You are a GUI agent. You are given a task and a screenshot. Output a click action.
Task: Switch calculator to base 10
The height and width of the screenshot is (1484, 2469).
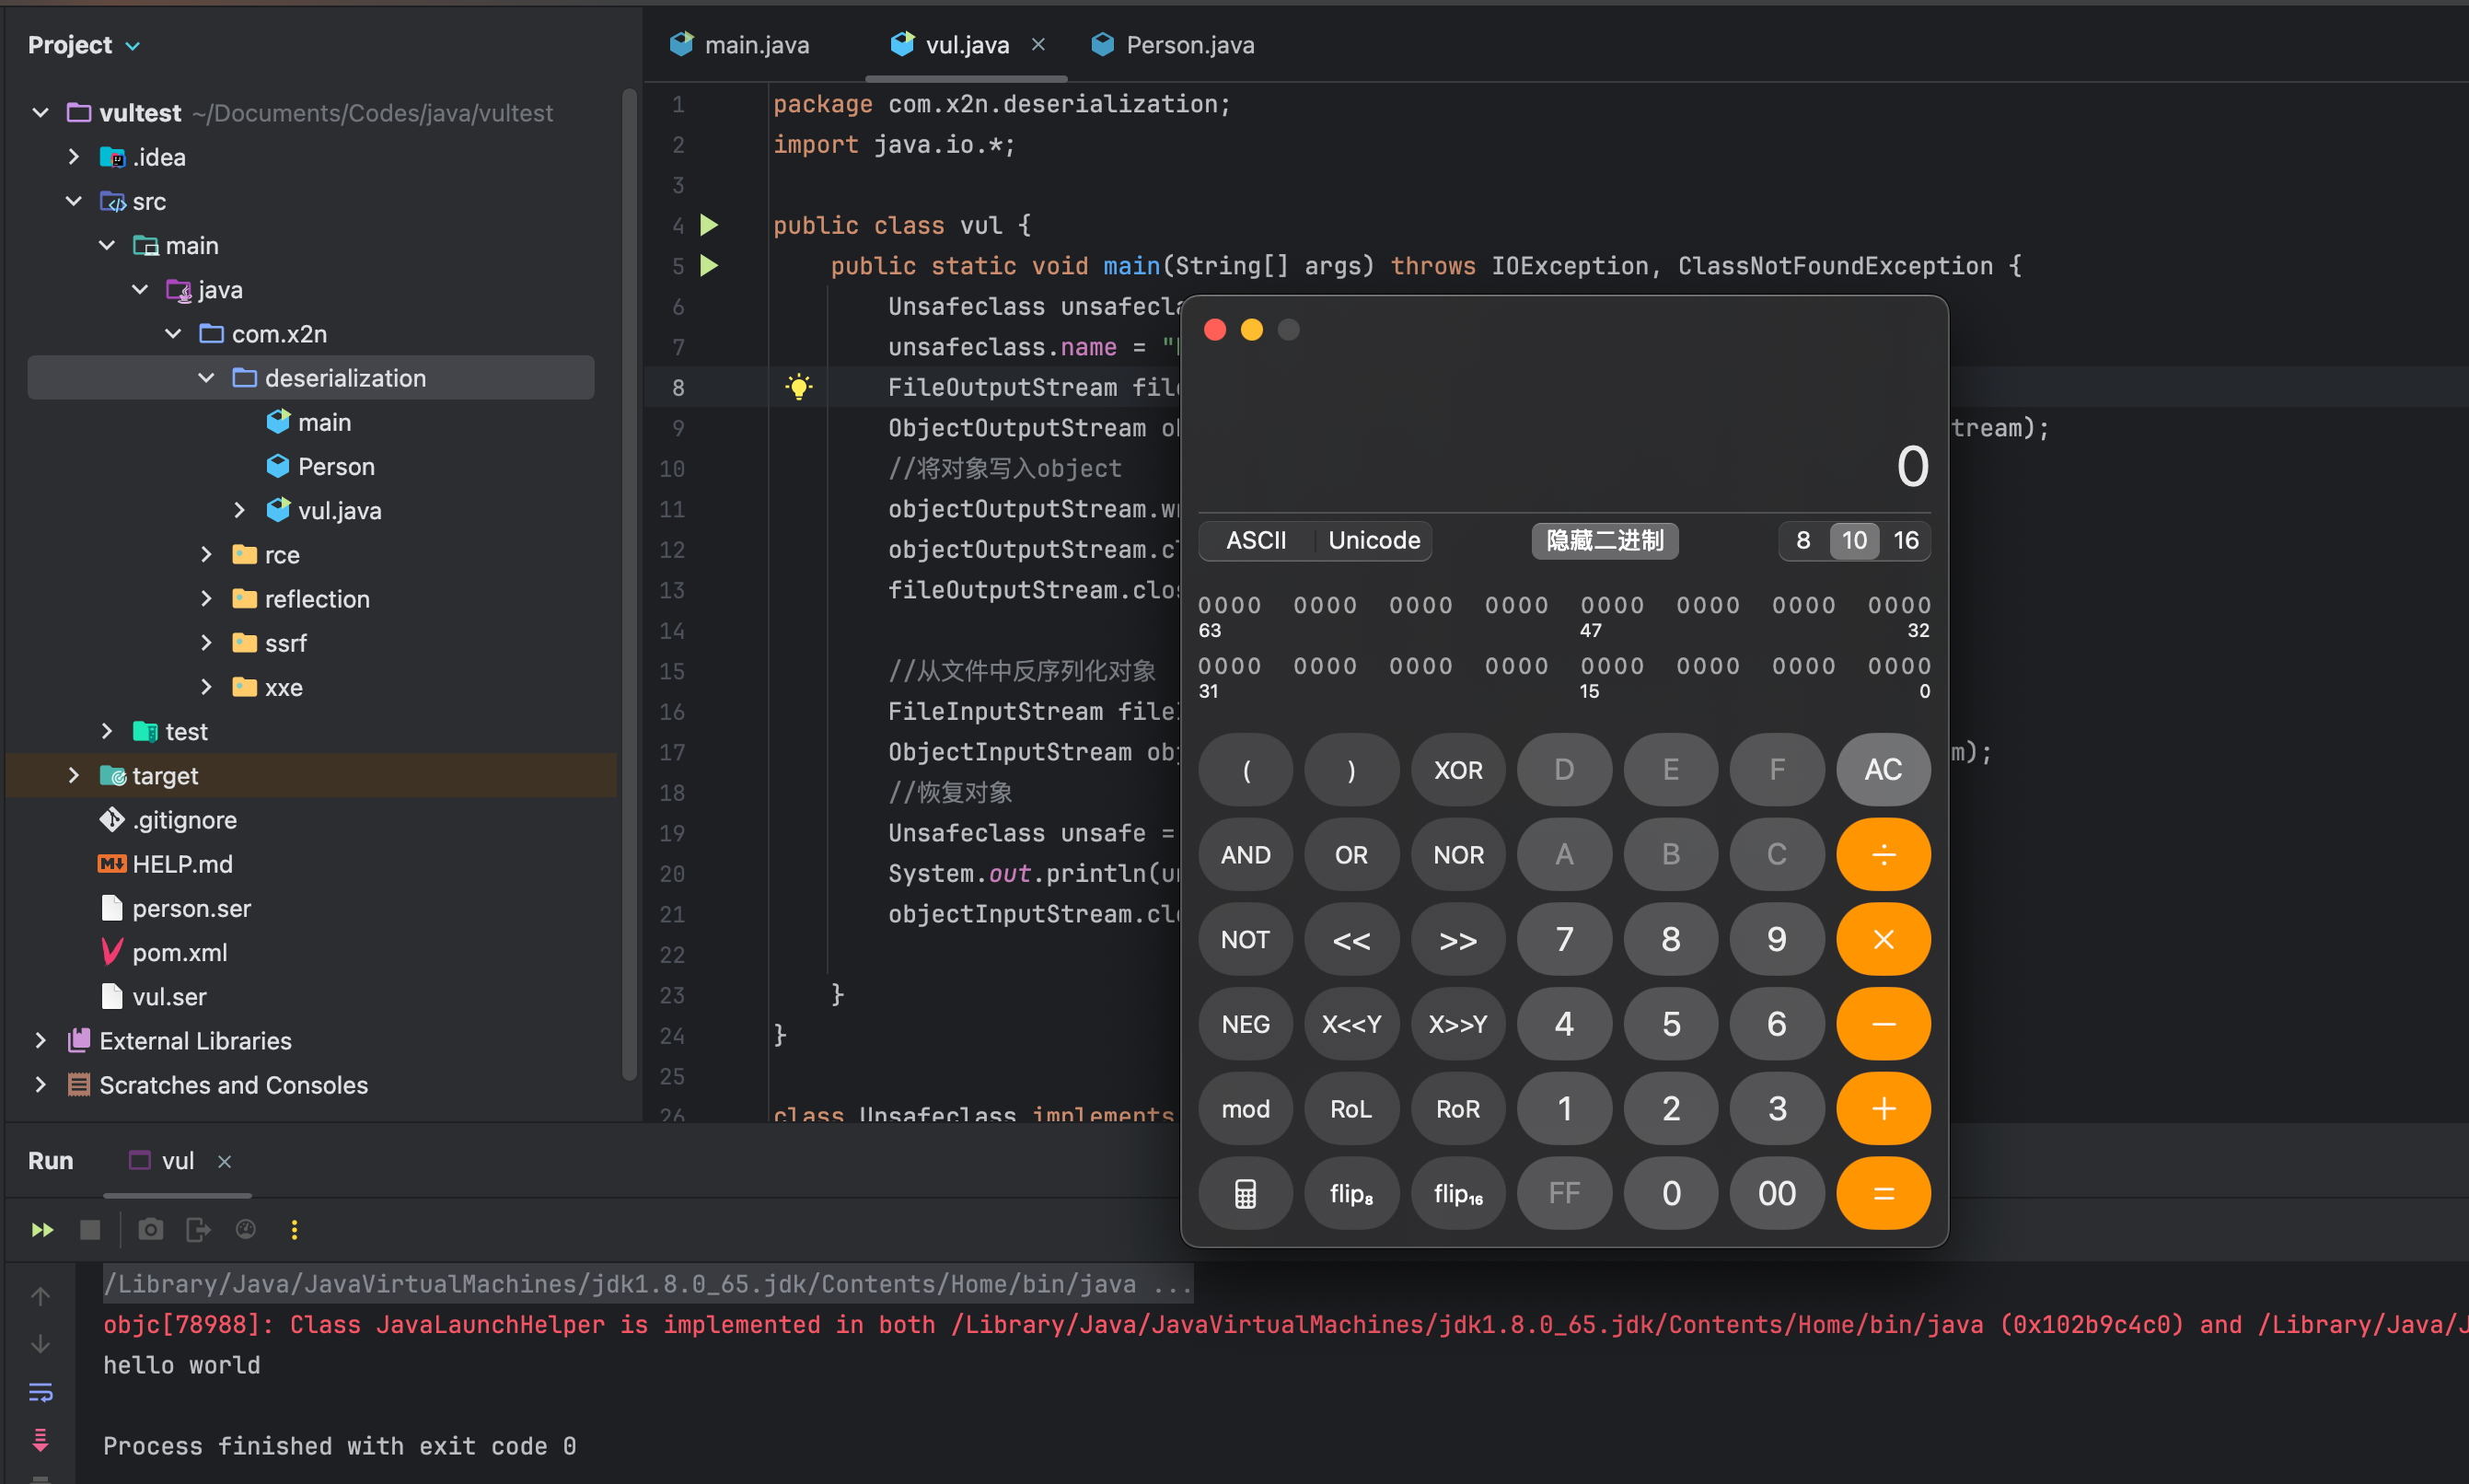pos(1854,540)
